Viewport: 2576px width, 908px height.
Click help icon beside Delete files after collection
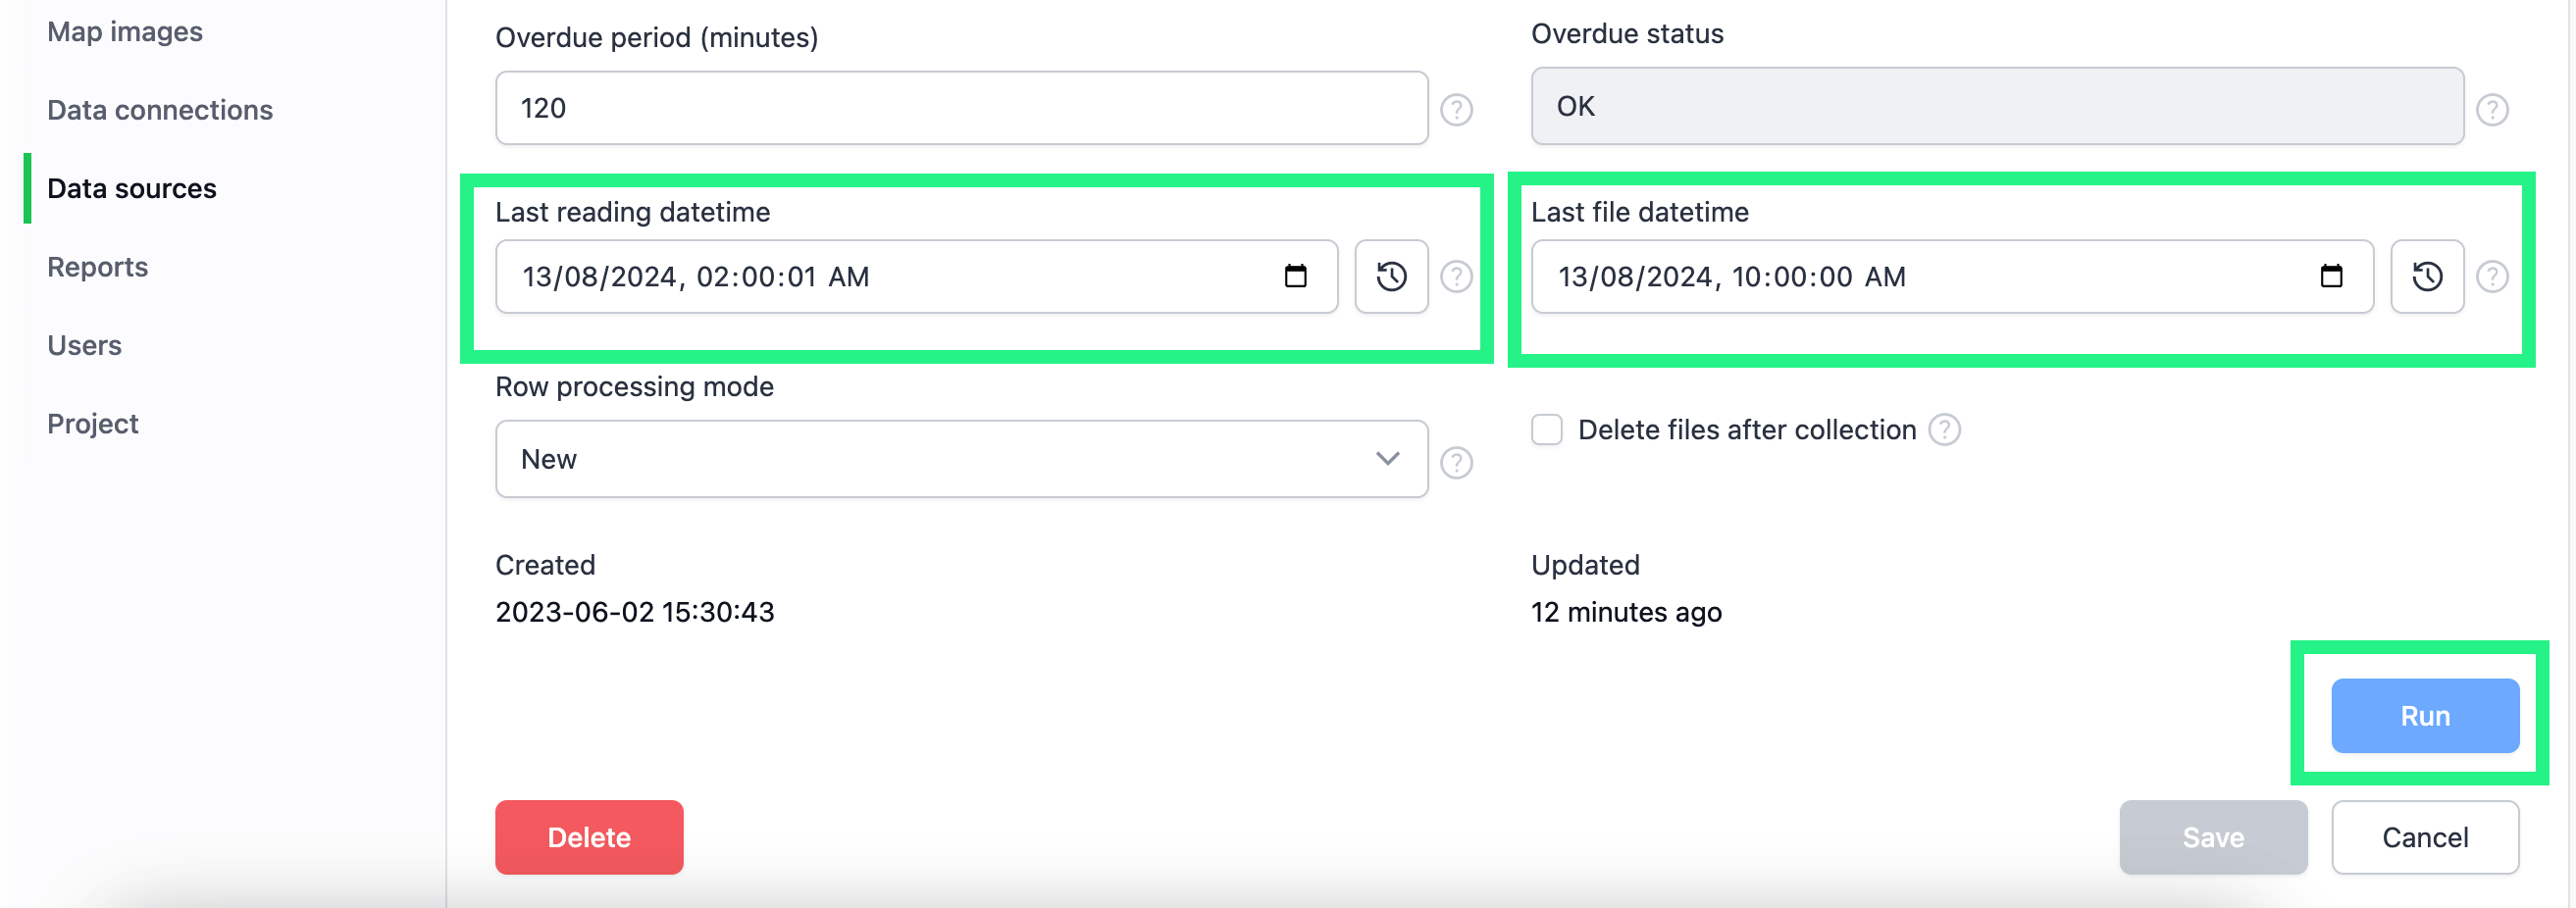coord(1943,430)
